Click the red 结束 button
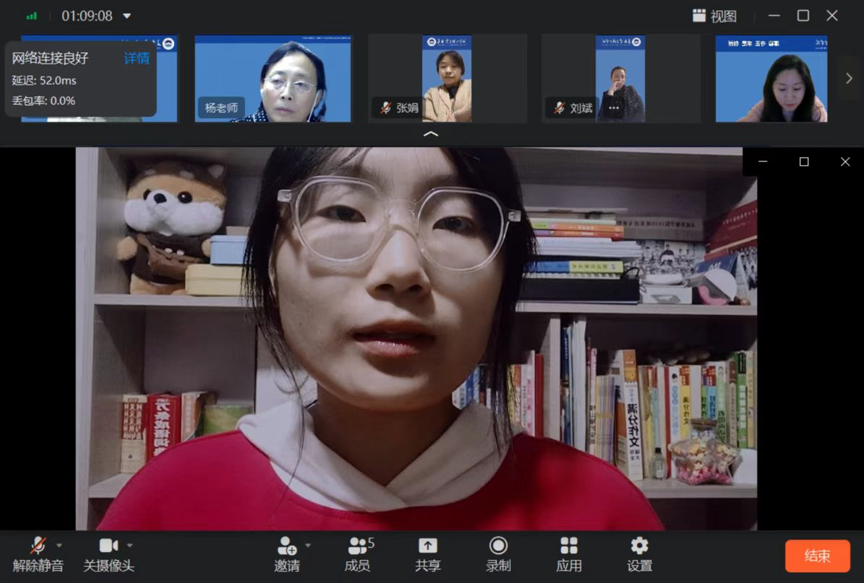864x583 pixels. coord(817,556)
